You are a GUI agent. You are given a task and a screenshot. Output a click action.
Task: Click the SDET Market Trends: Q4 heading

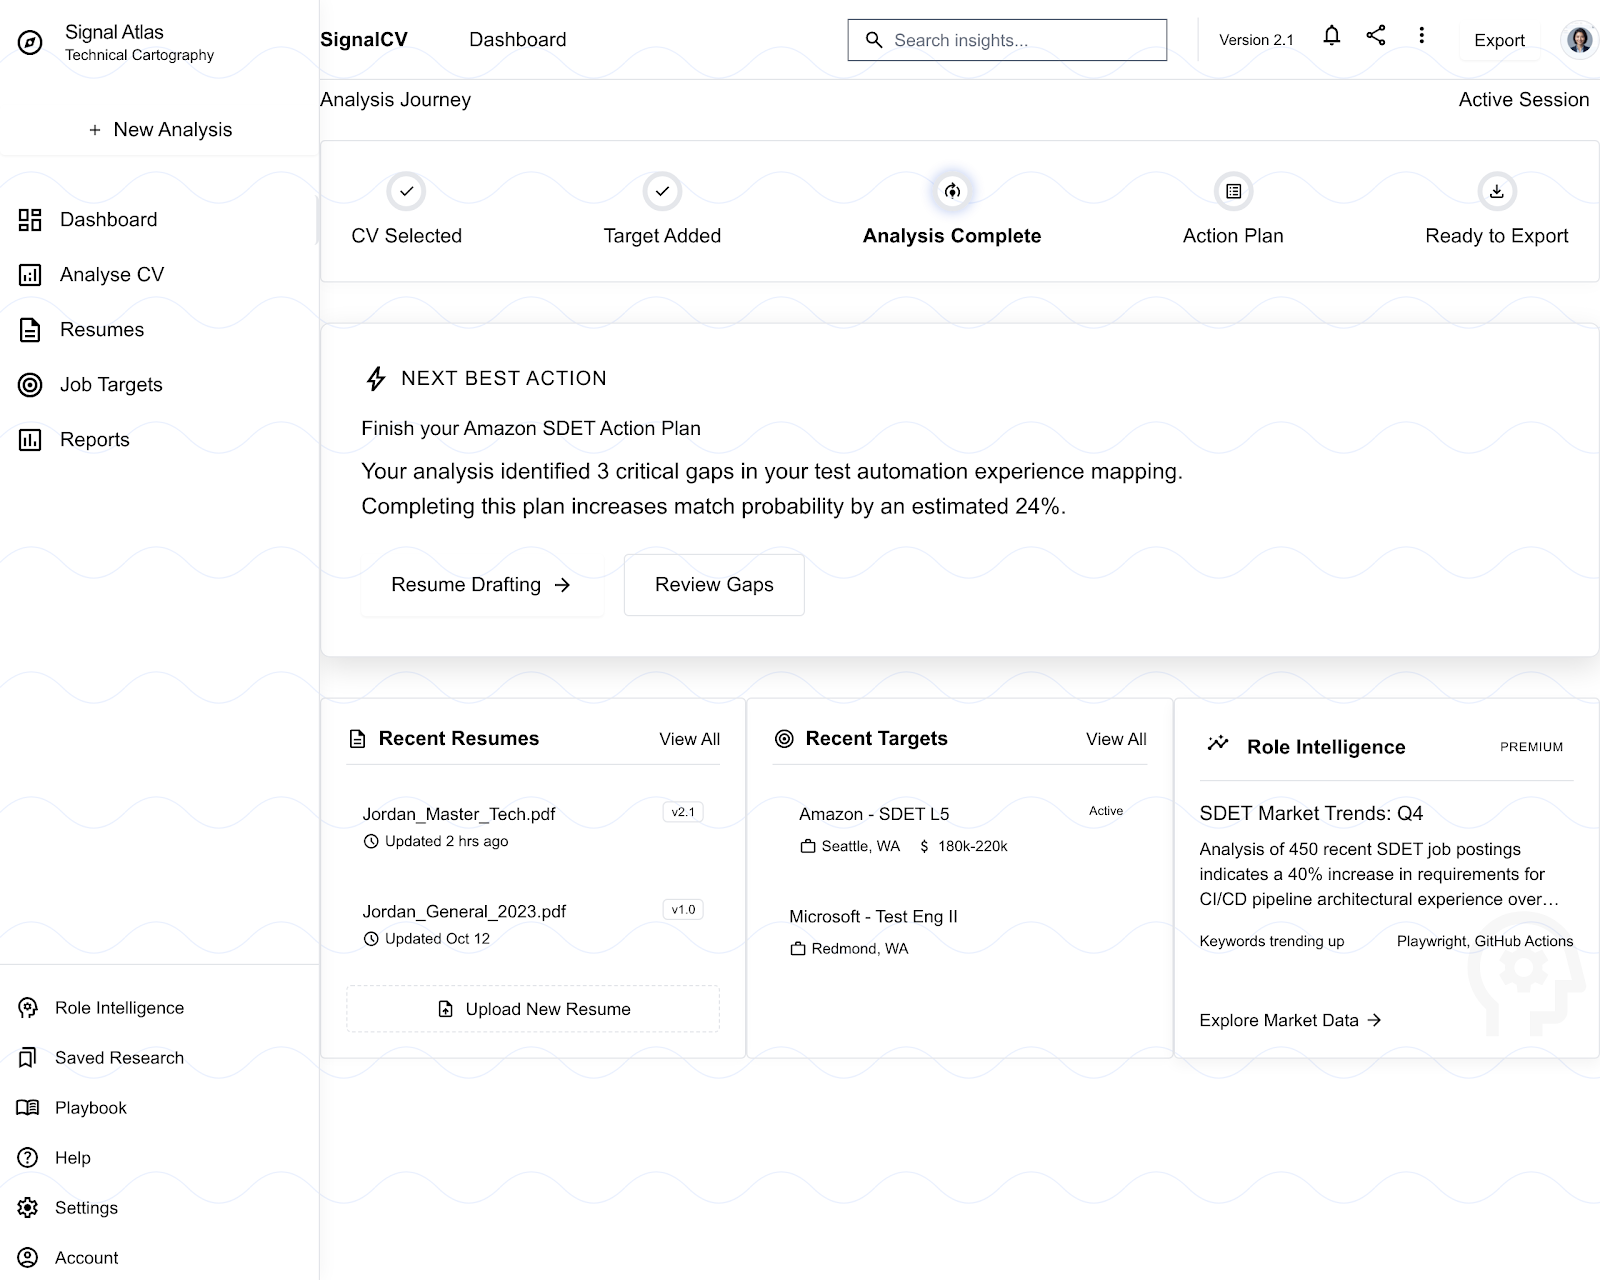tap(1311, 813)
